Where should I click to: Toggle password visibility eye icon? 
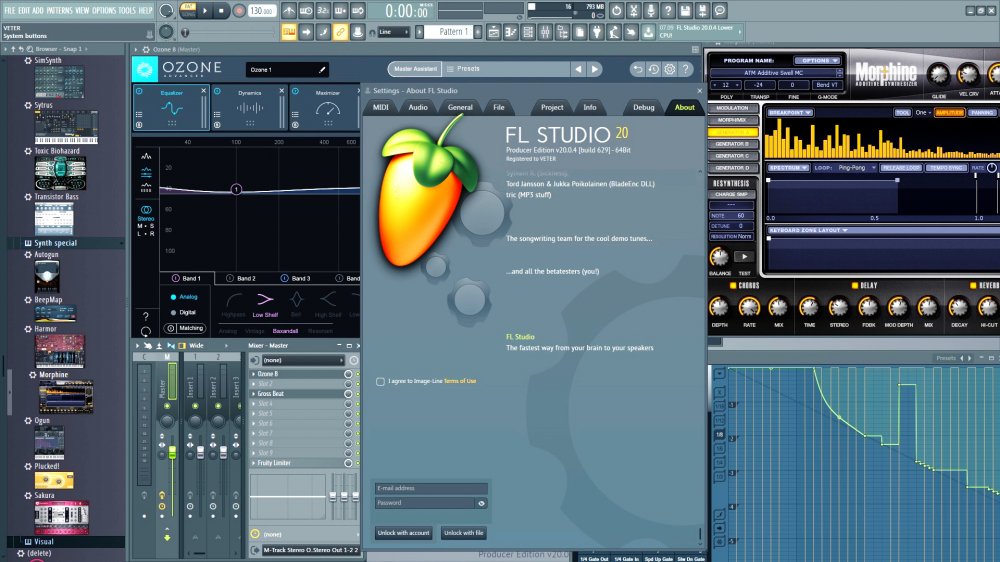482,503
